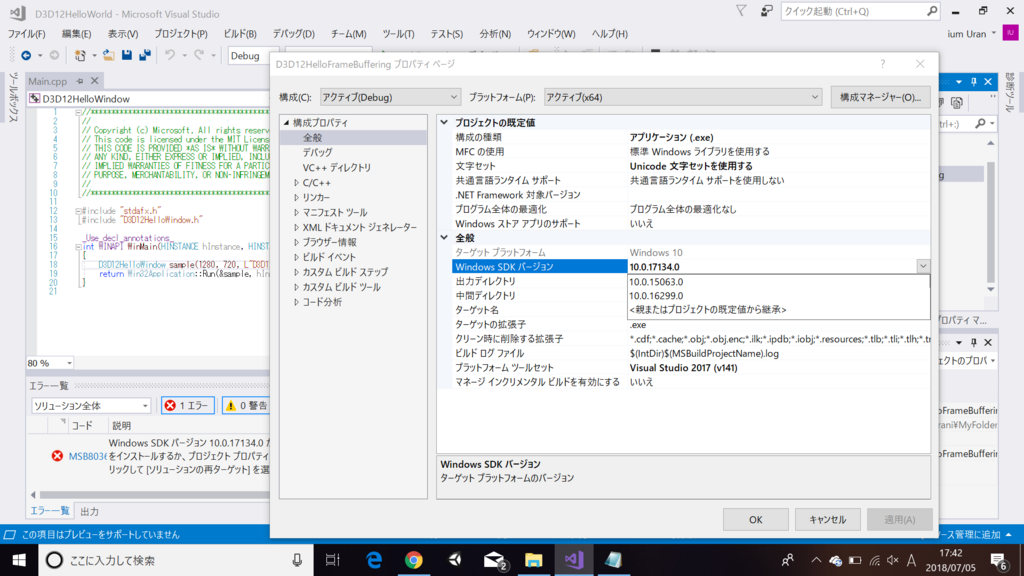The image size is (1024, 576).
Task: Expand the C/C++ tree node
Action: point(296,183)
